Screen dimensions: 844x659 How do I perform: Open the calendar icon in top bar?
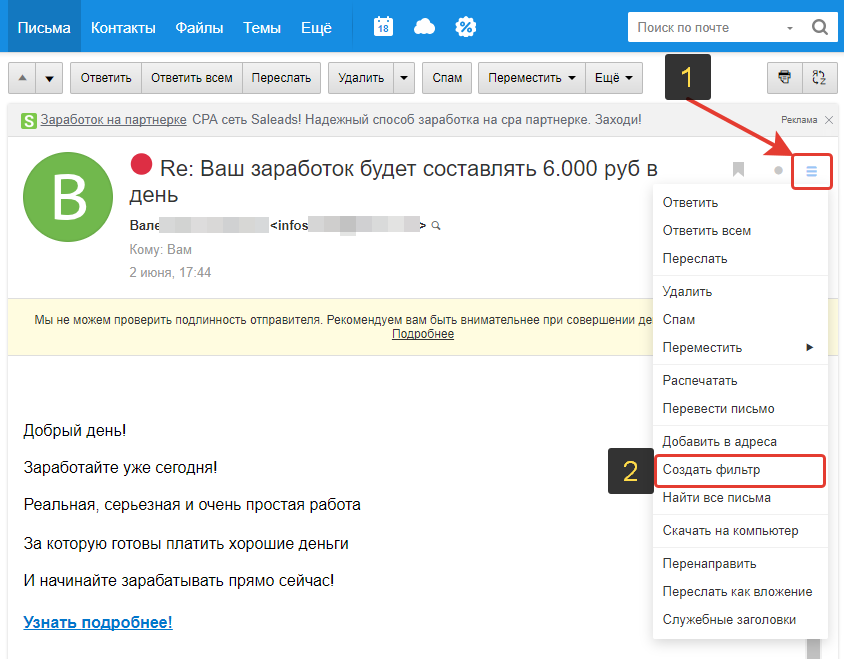click(383, 27)
